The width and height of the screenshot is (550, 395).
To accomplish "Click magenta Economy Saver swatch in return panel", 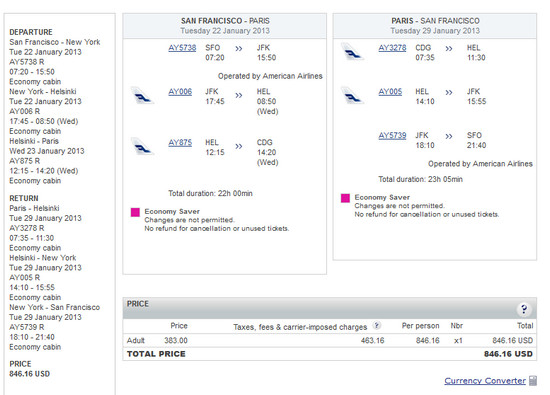I will [346, 198].
